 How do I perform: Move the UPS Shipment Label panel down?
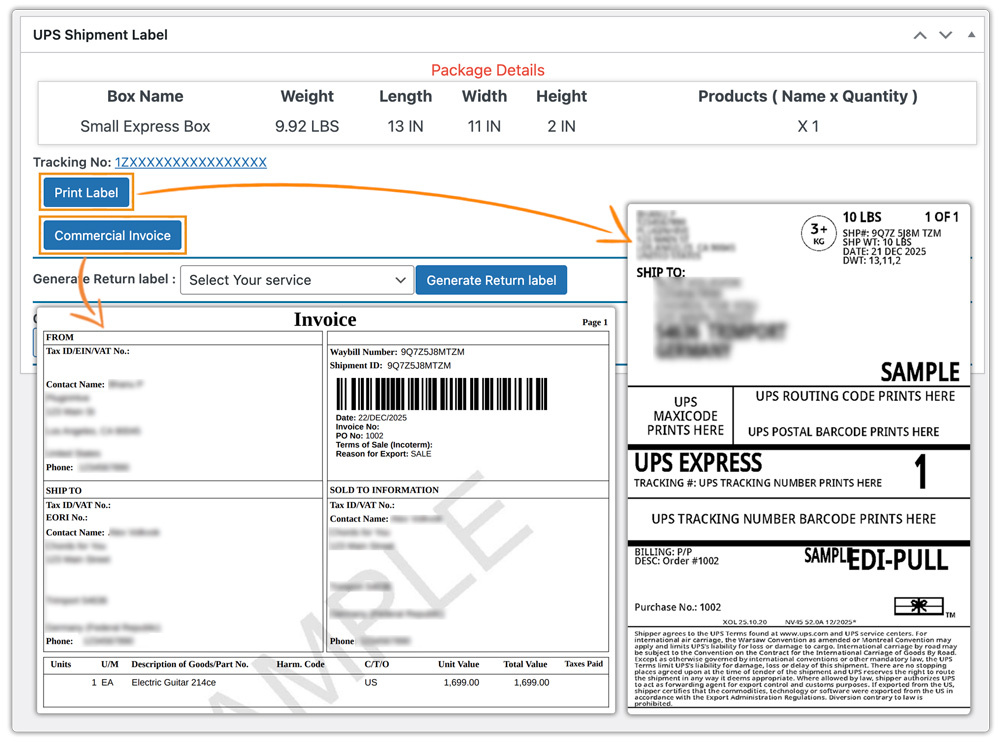944,34
